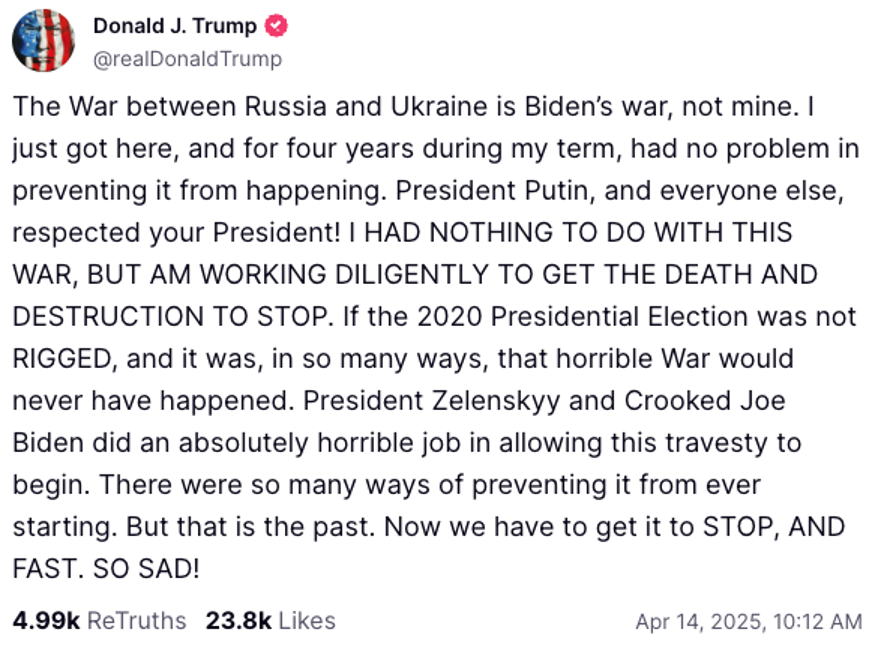
Task: Click the flag-painted profile avatar
Action: pyautogui.click(x=44, y=40)
